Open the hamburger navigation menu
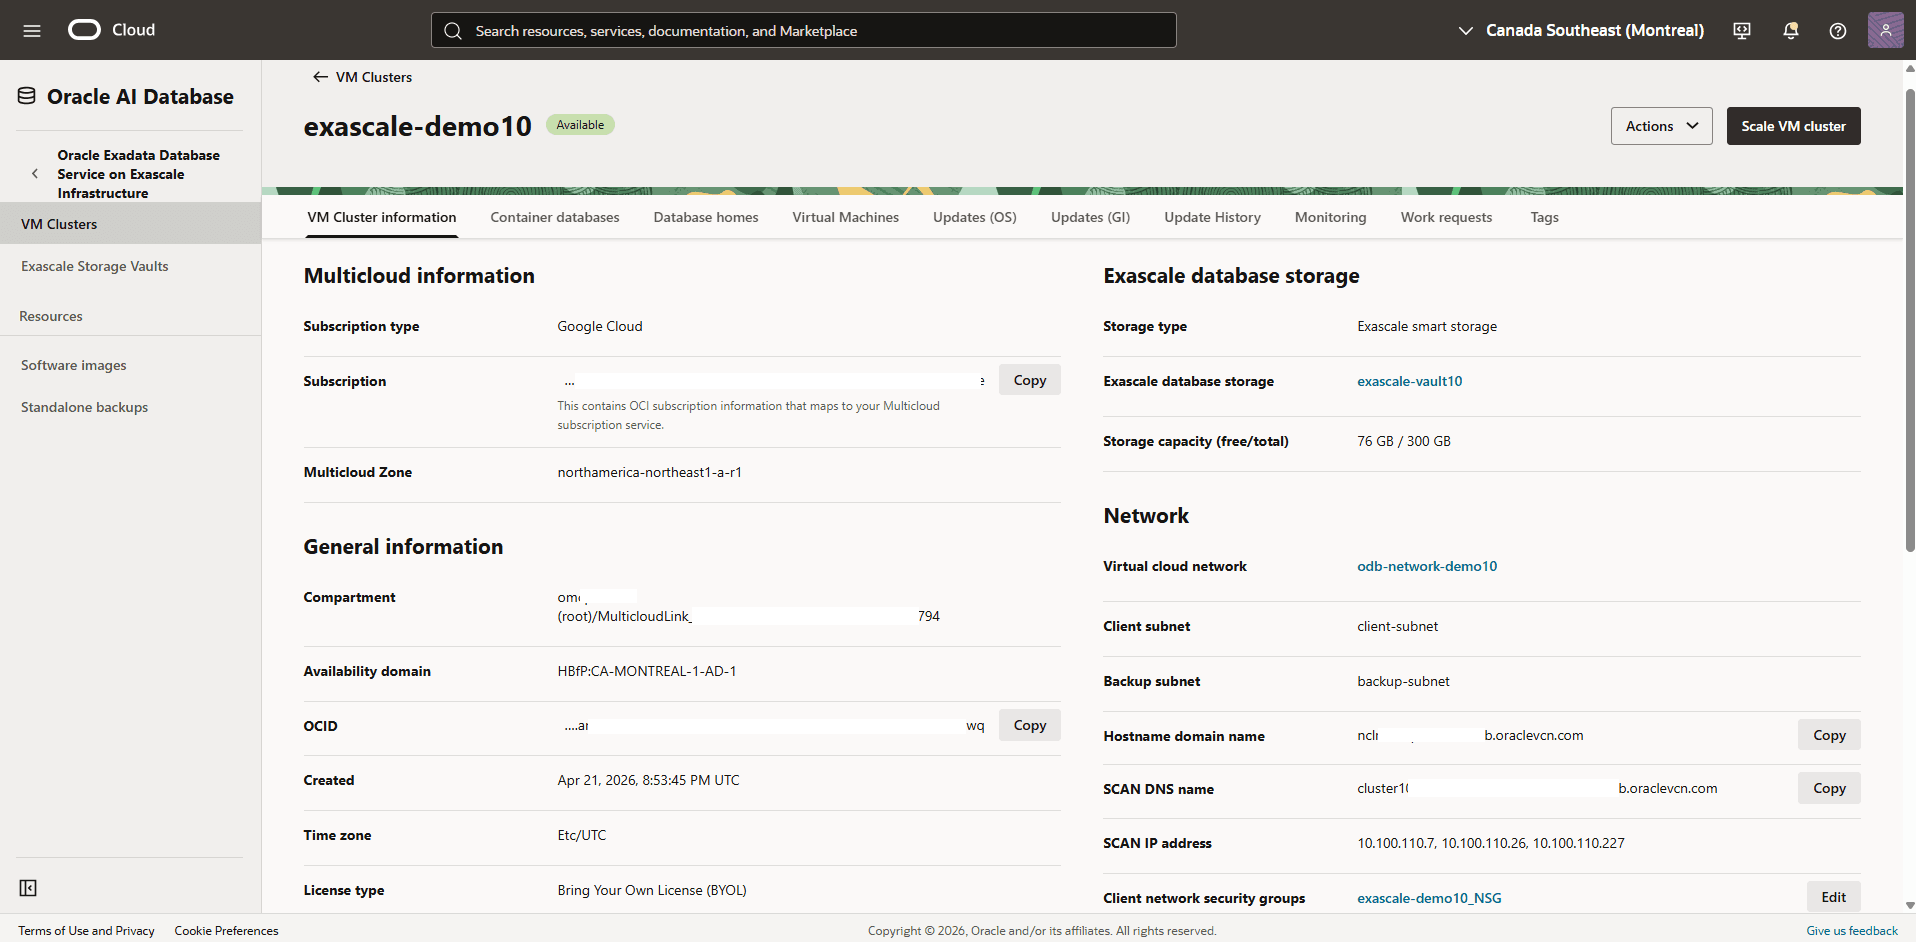Image resolution: width=1916 pixels, height=942 pixels. [x=32, y=30]
